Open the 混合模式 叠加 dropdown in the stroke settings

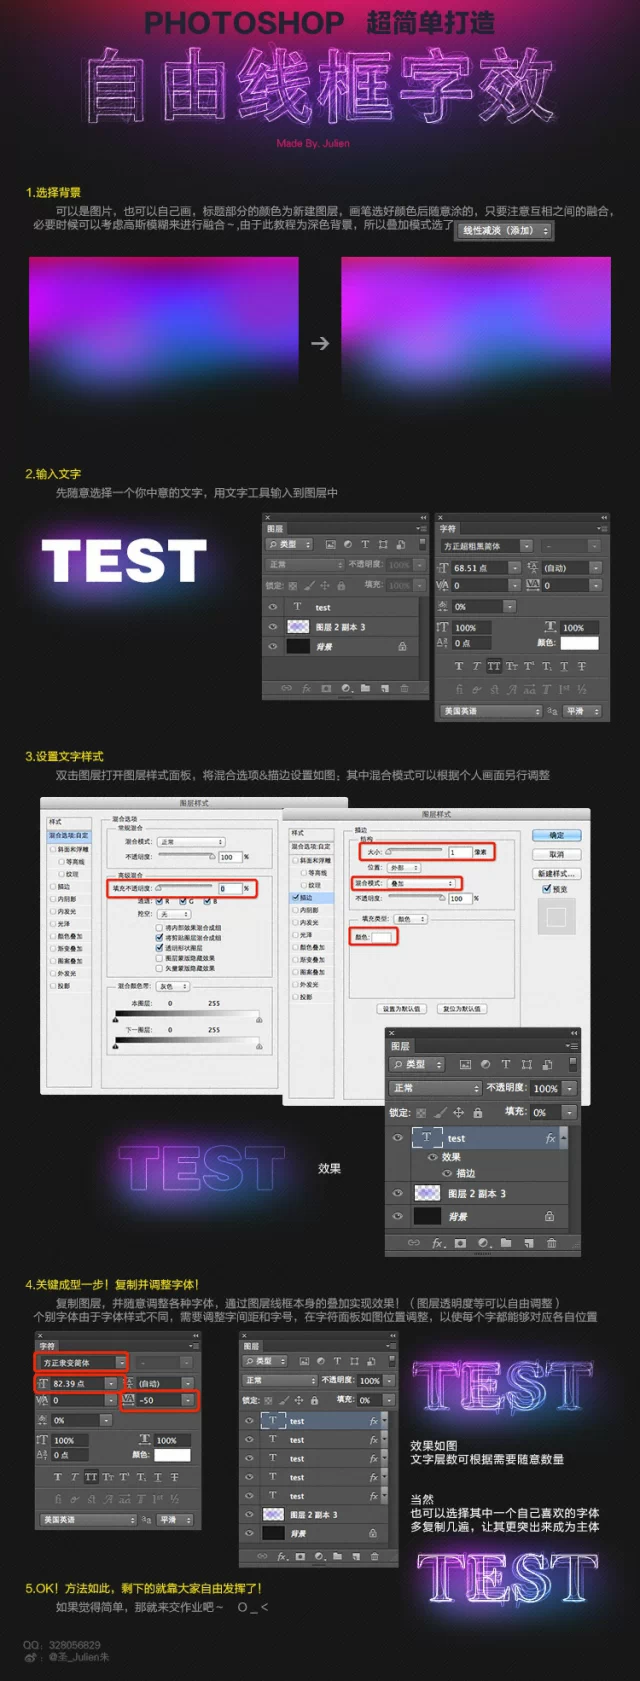423,883
